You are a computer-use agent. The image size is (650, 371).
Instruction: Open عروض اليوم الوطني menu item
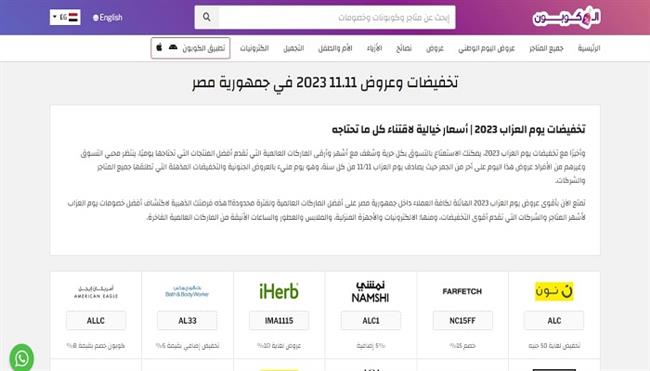coord(486,48)
